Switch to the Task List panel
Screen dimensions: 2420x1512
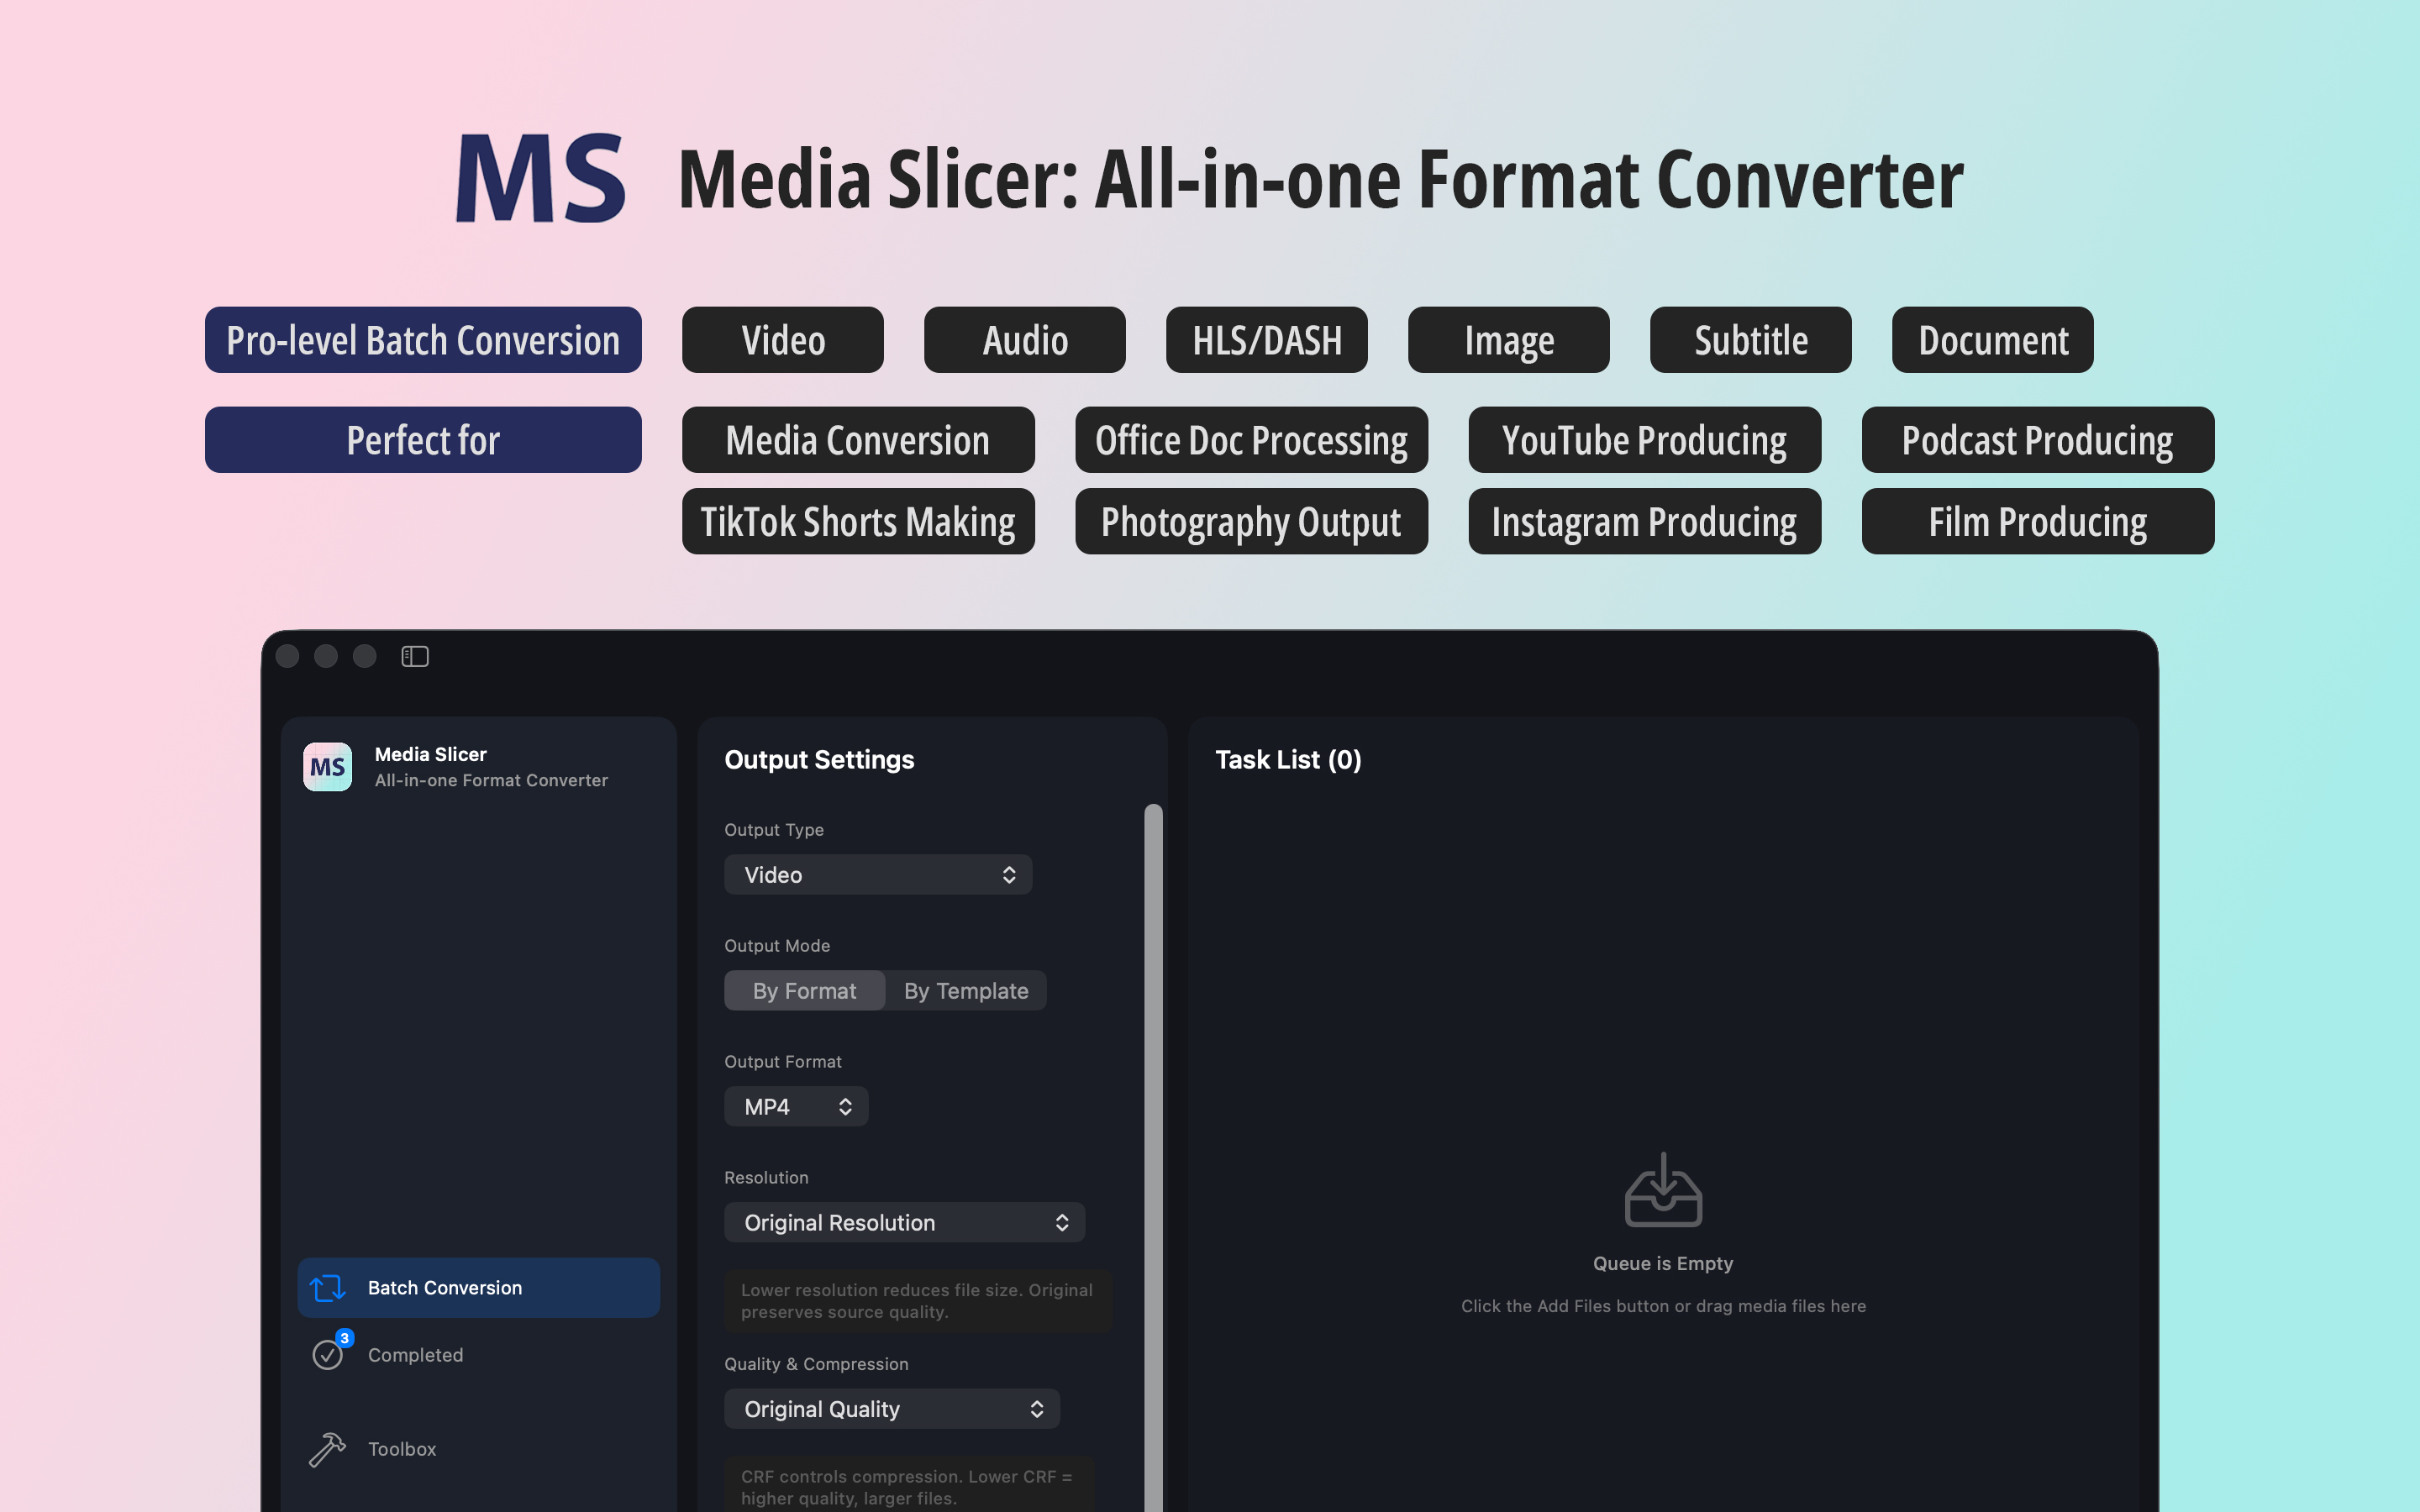(1288, 759)
